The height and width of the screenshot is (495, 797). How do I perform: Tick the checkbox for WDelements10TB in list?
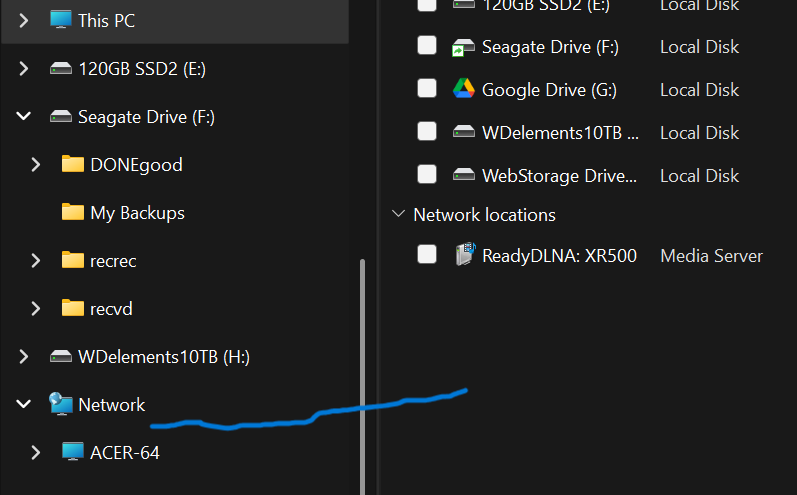pos(427,131)
